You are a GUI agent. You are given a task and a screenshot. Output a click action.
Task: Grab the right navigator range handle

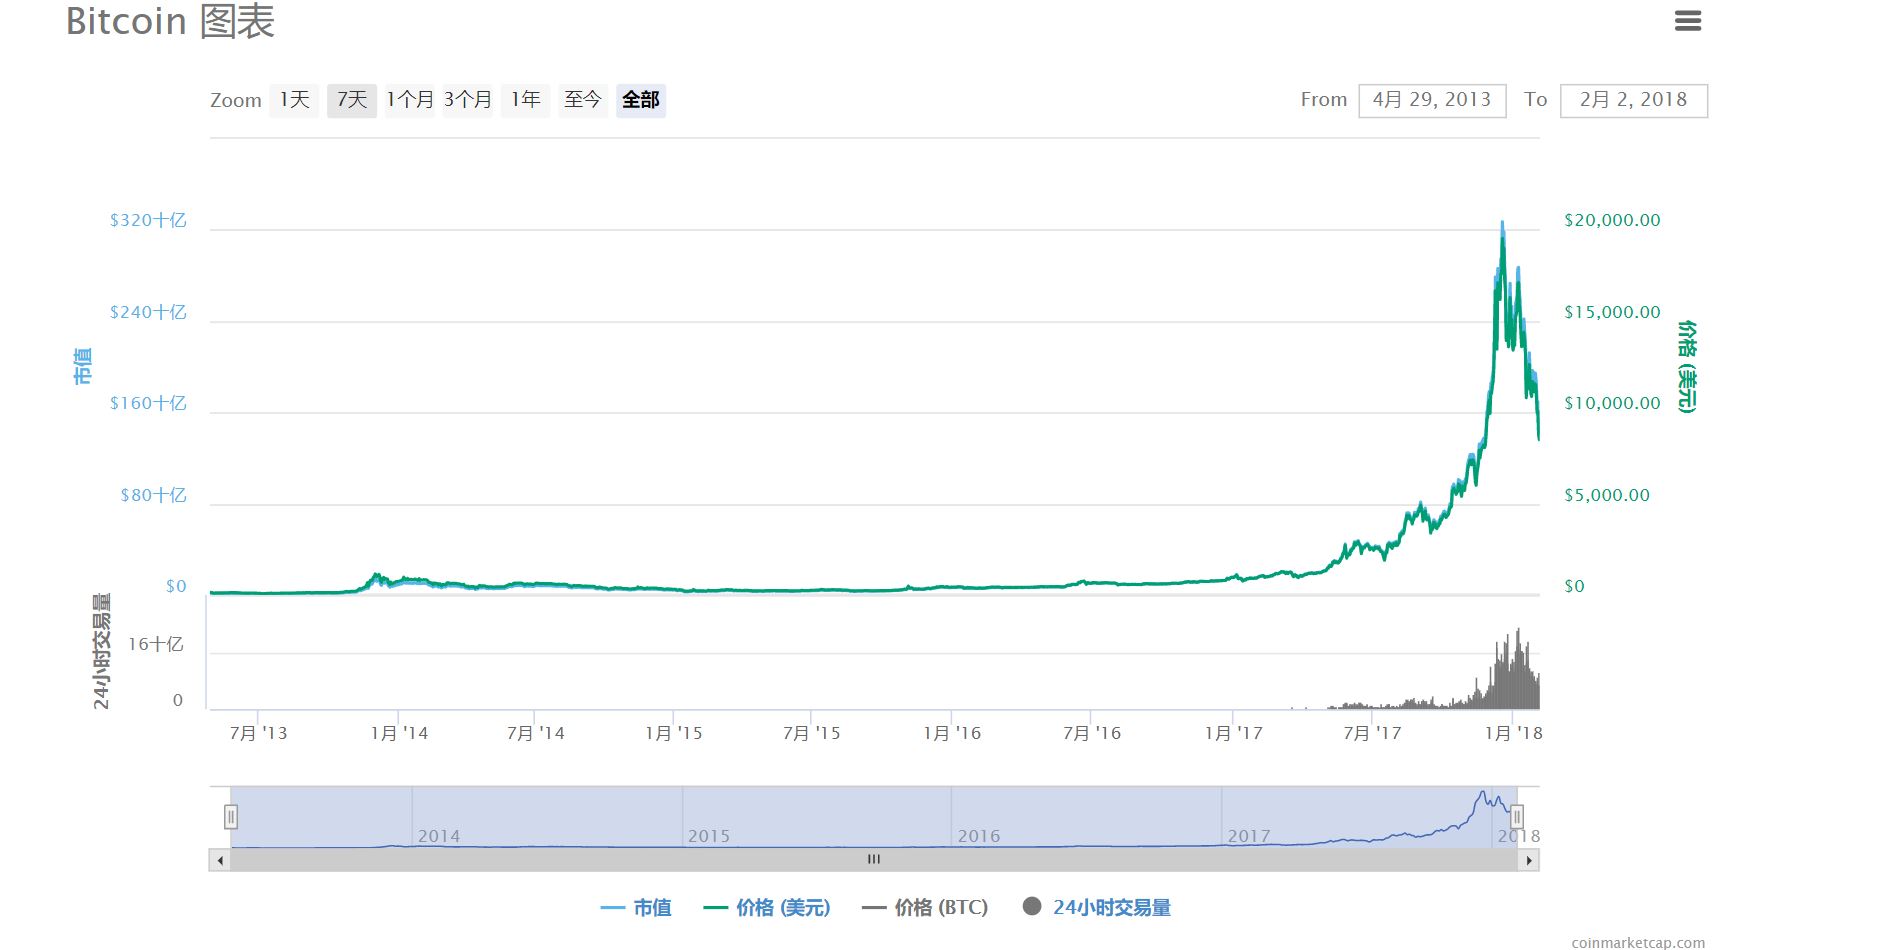click(x=1517, y=817)
